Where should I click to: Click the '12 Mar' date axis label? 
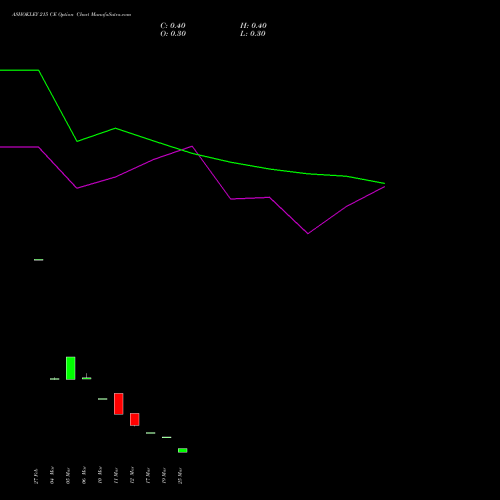pos(132,475)
